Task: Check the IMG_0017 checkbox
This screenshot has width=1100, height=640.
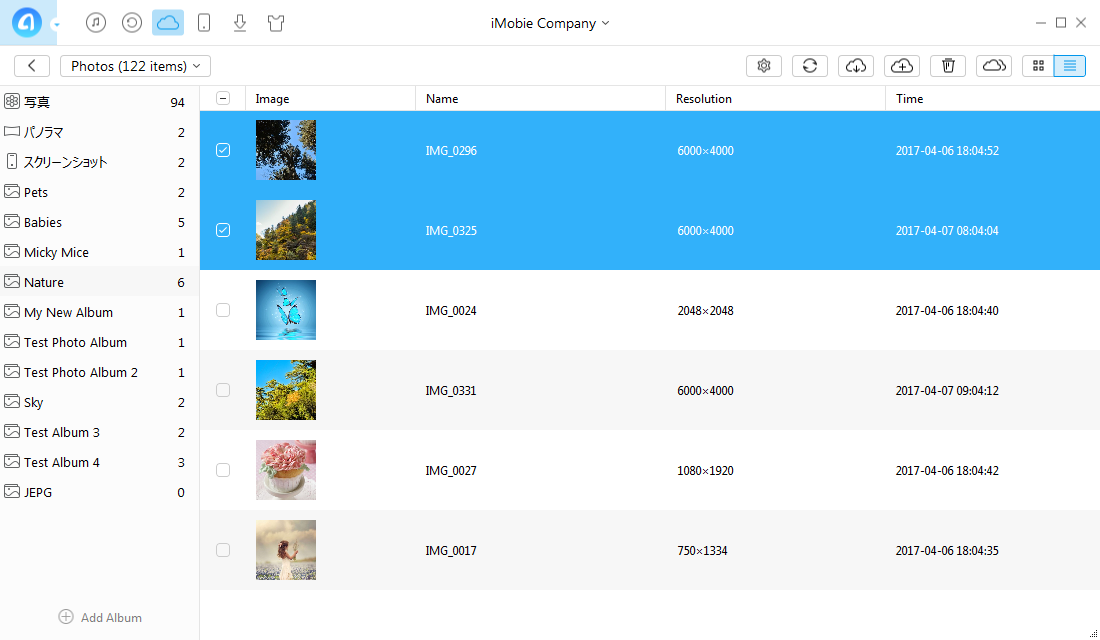Action: 223,550
